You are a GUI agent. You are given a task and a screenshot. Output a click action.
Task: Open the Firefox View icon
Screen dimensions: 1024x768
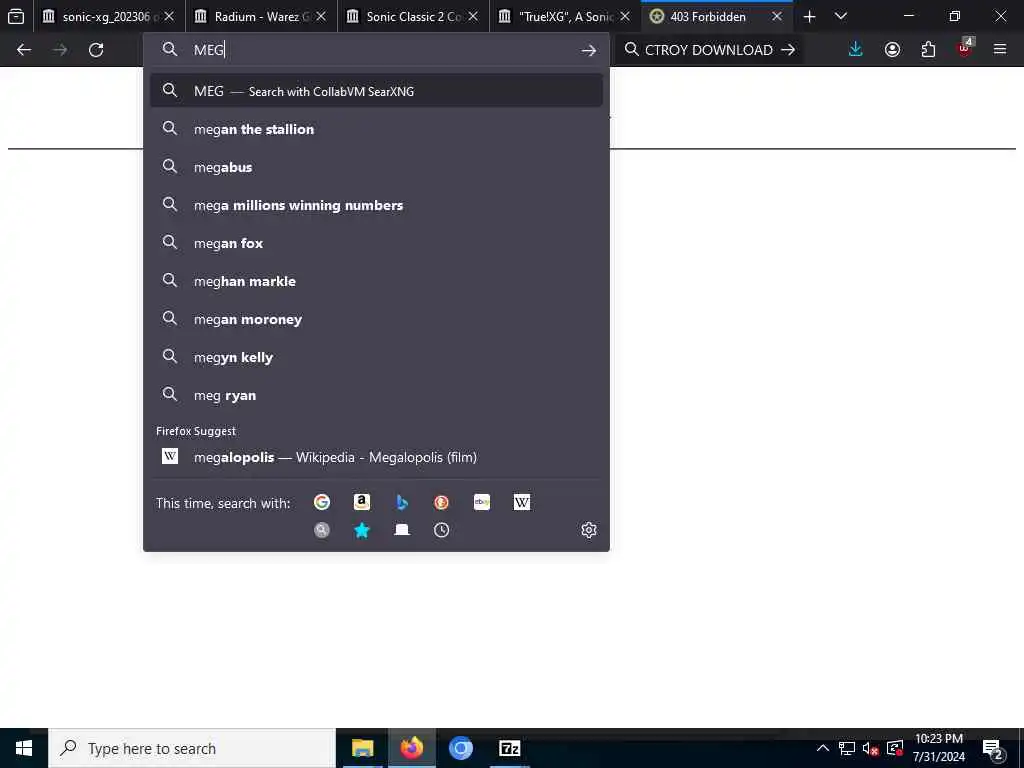tap(16, 16)
